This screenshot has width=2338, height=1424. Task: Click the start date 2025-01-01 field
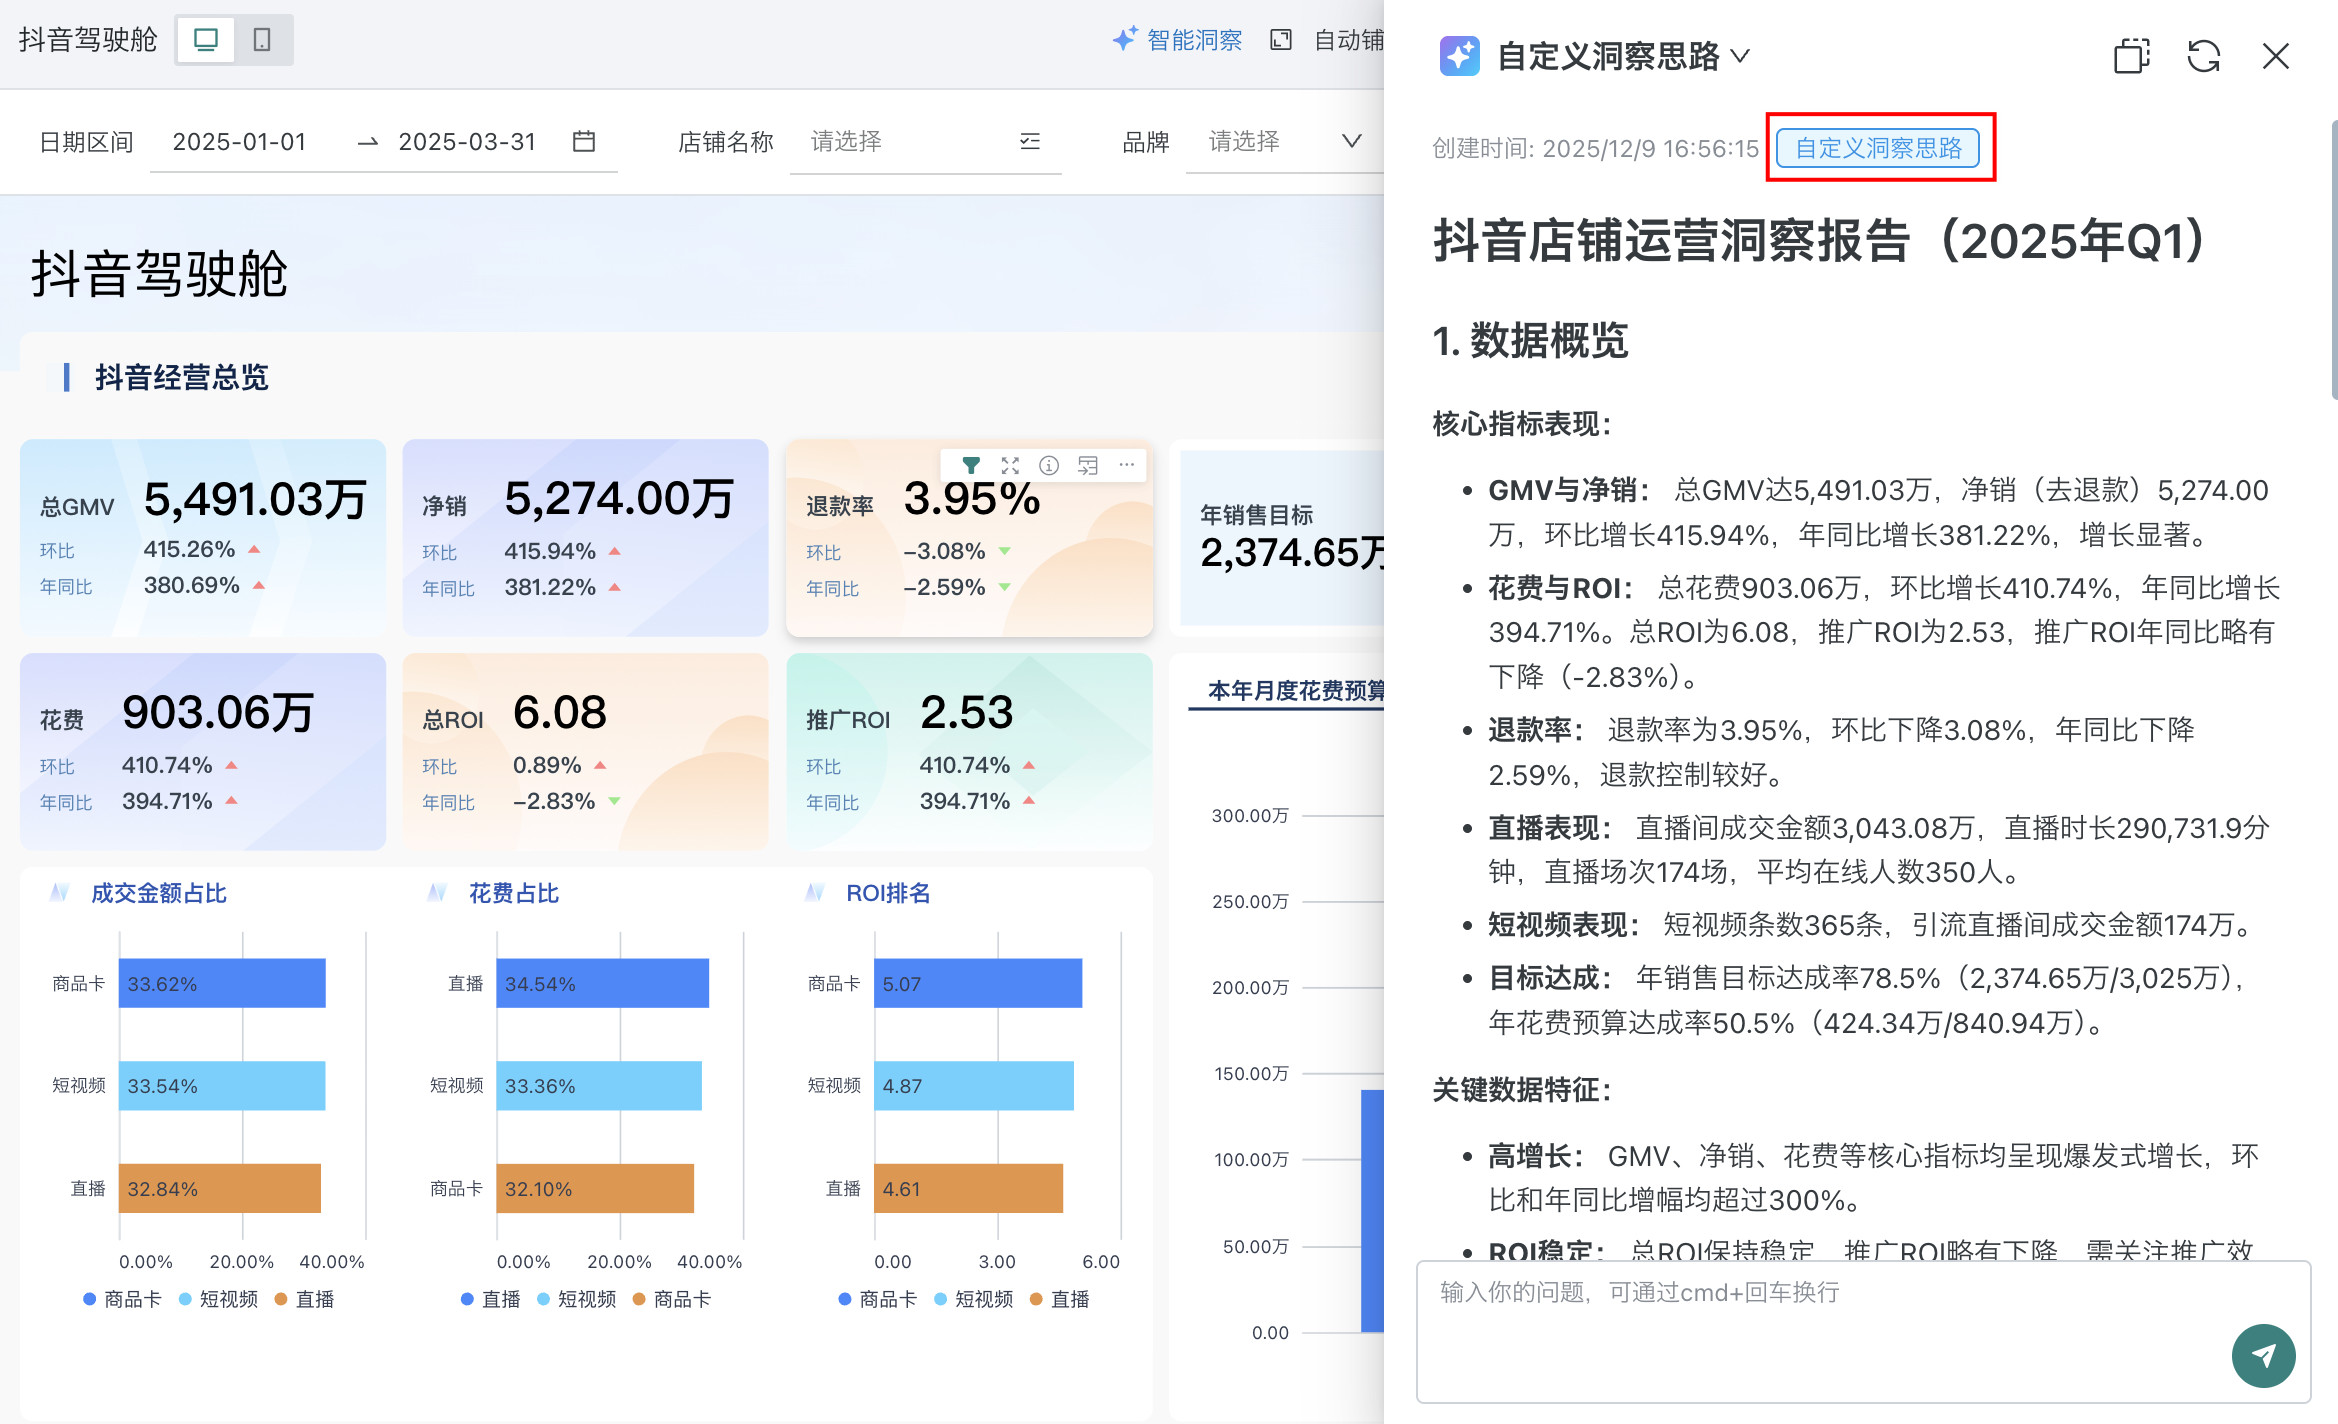(x=240, y=142)
